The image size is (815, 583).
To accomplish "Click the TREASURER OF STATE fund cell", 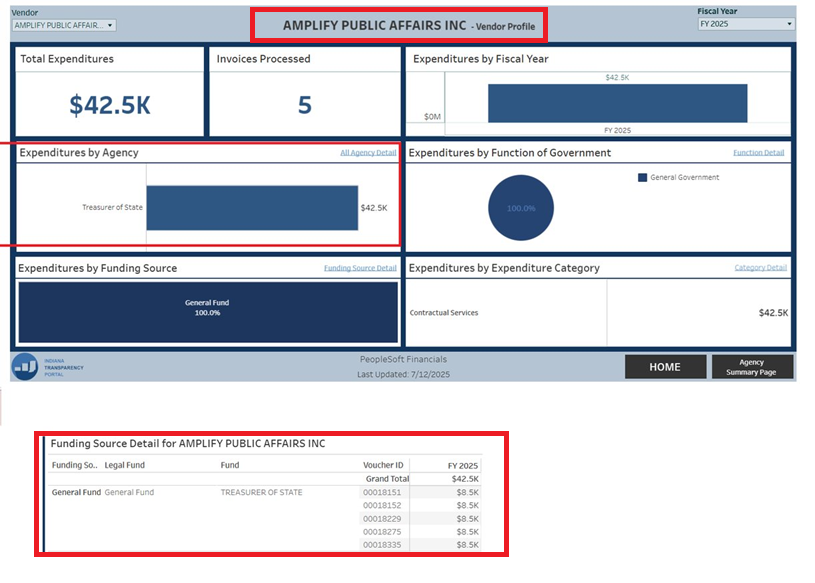I will (x=261, y=492).
